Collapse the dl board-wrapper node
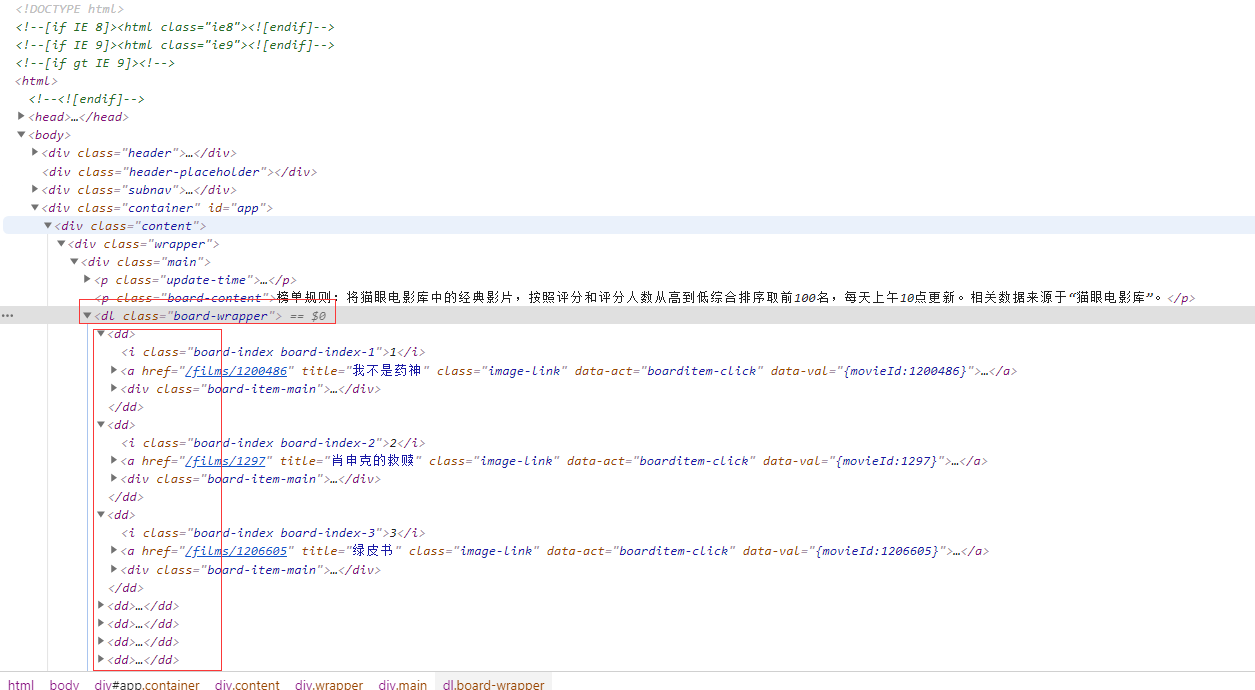Viewport: 1255px width, 690px height. tap(87, 315)
